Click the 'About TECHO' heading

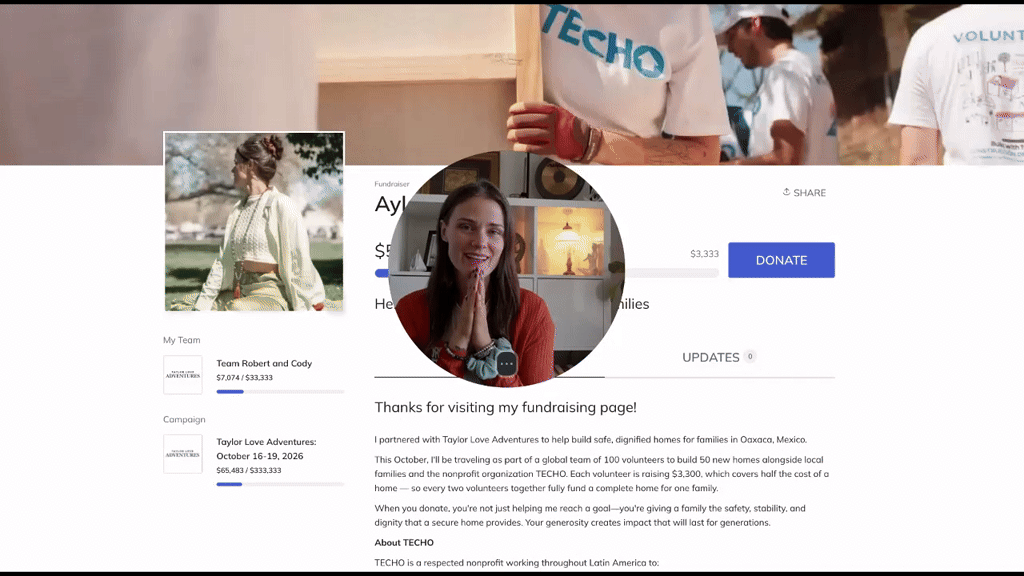tap(404, 543)
